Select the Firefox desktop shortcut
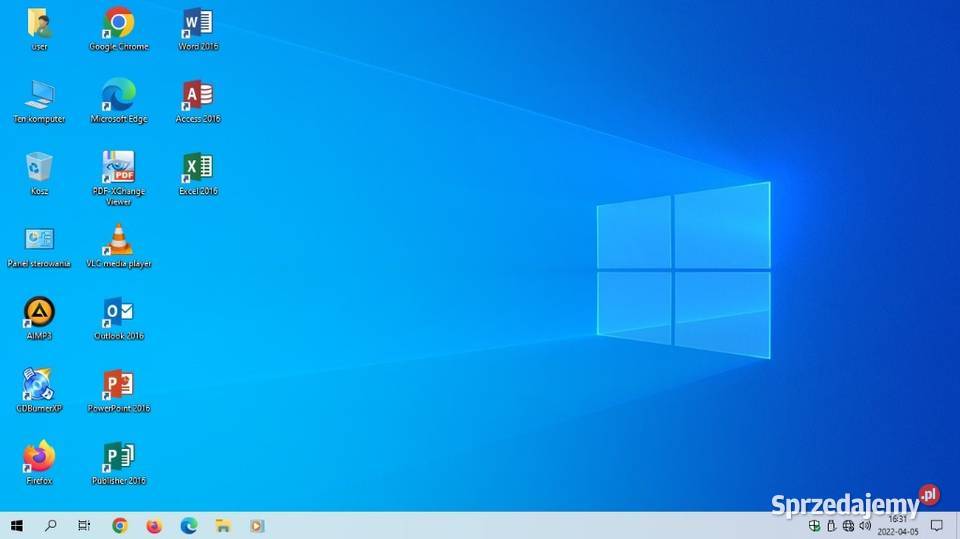 coord(39,463)
